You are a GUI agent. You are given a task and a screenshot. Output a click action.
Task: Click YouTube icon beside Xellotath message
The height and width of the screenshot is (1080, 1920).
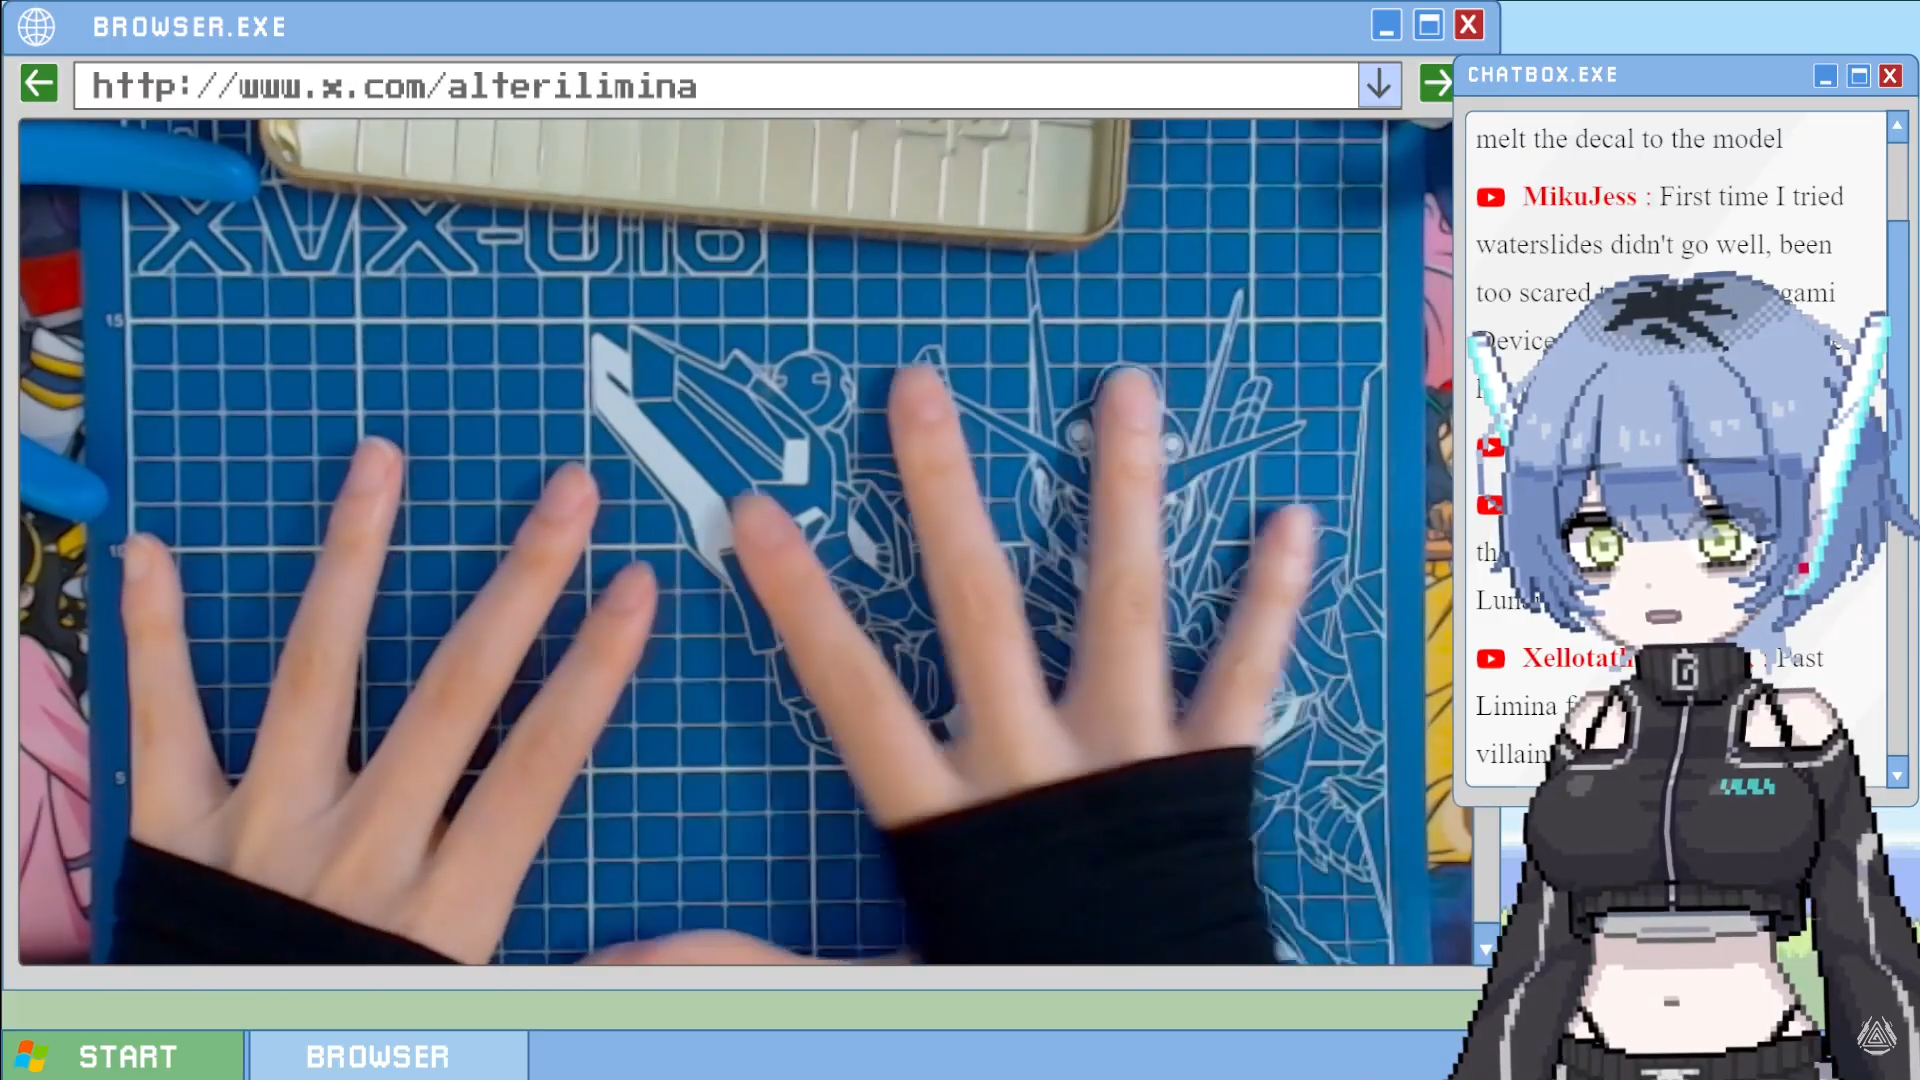click(x=1490, y=659)
